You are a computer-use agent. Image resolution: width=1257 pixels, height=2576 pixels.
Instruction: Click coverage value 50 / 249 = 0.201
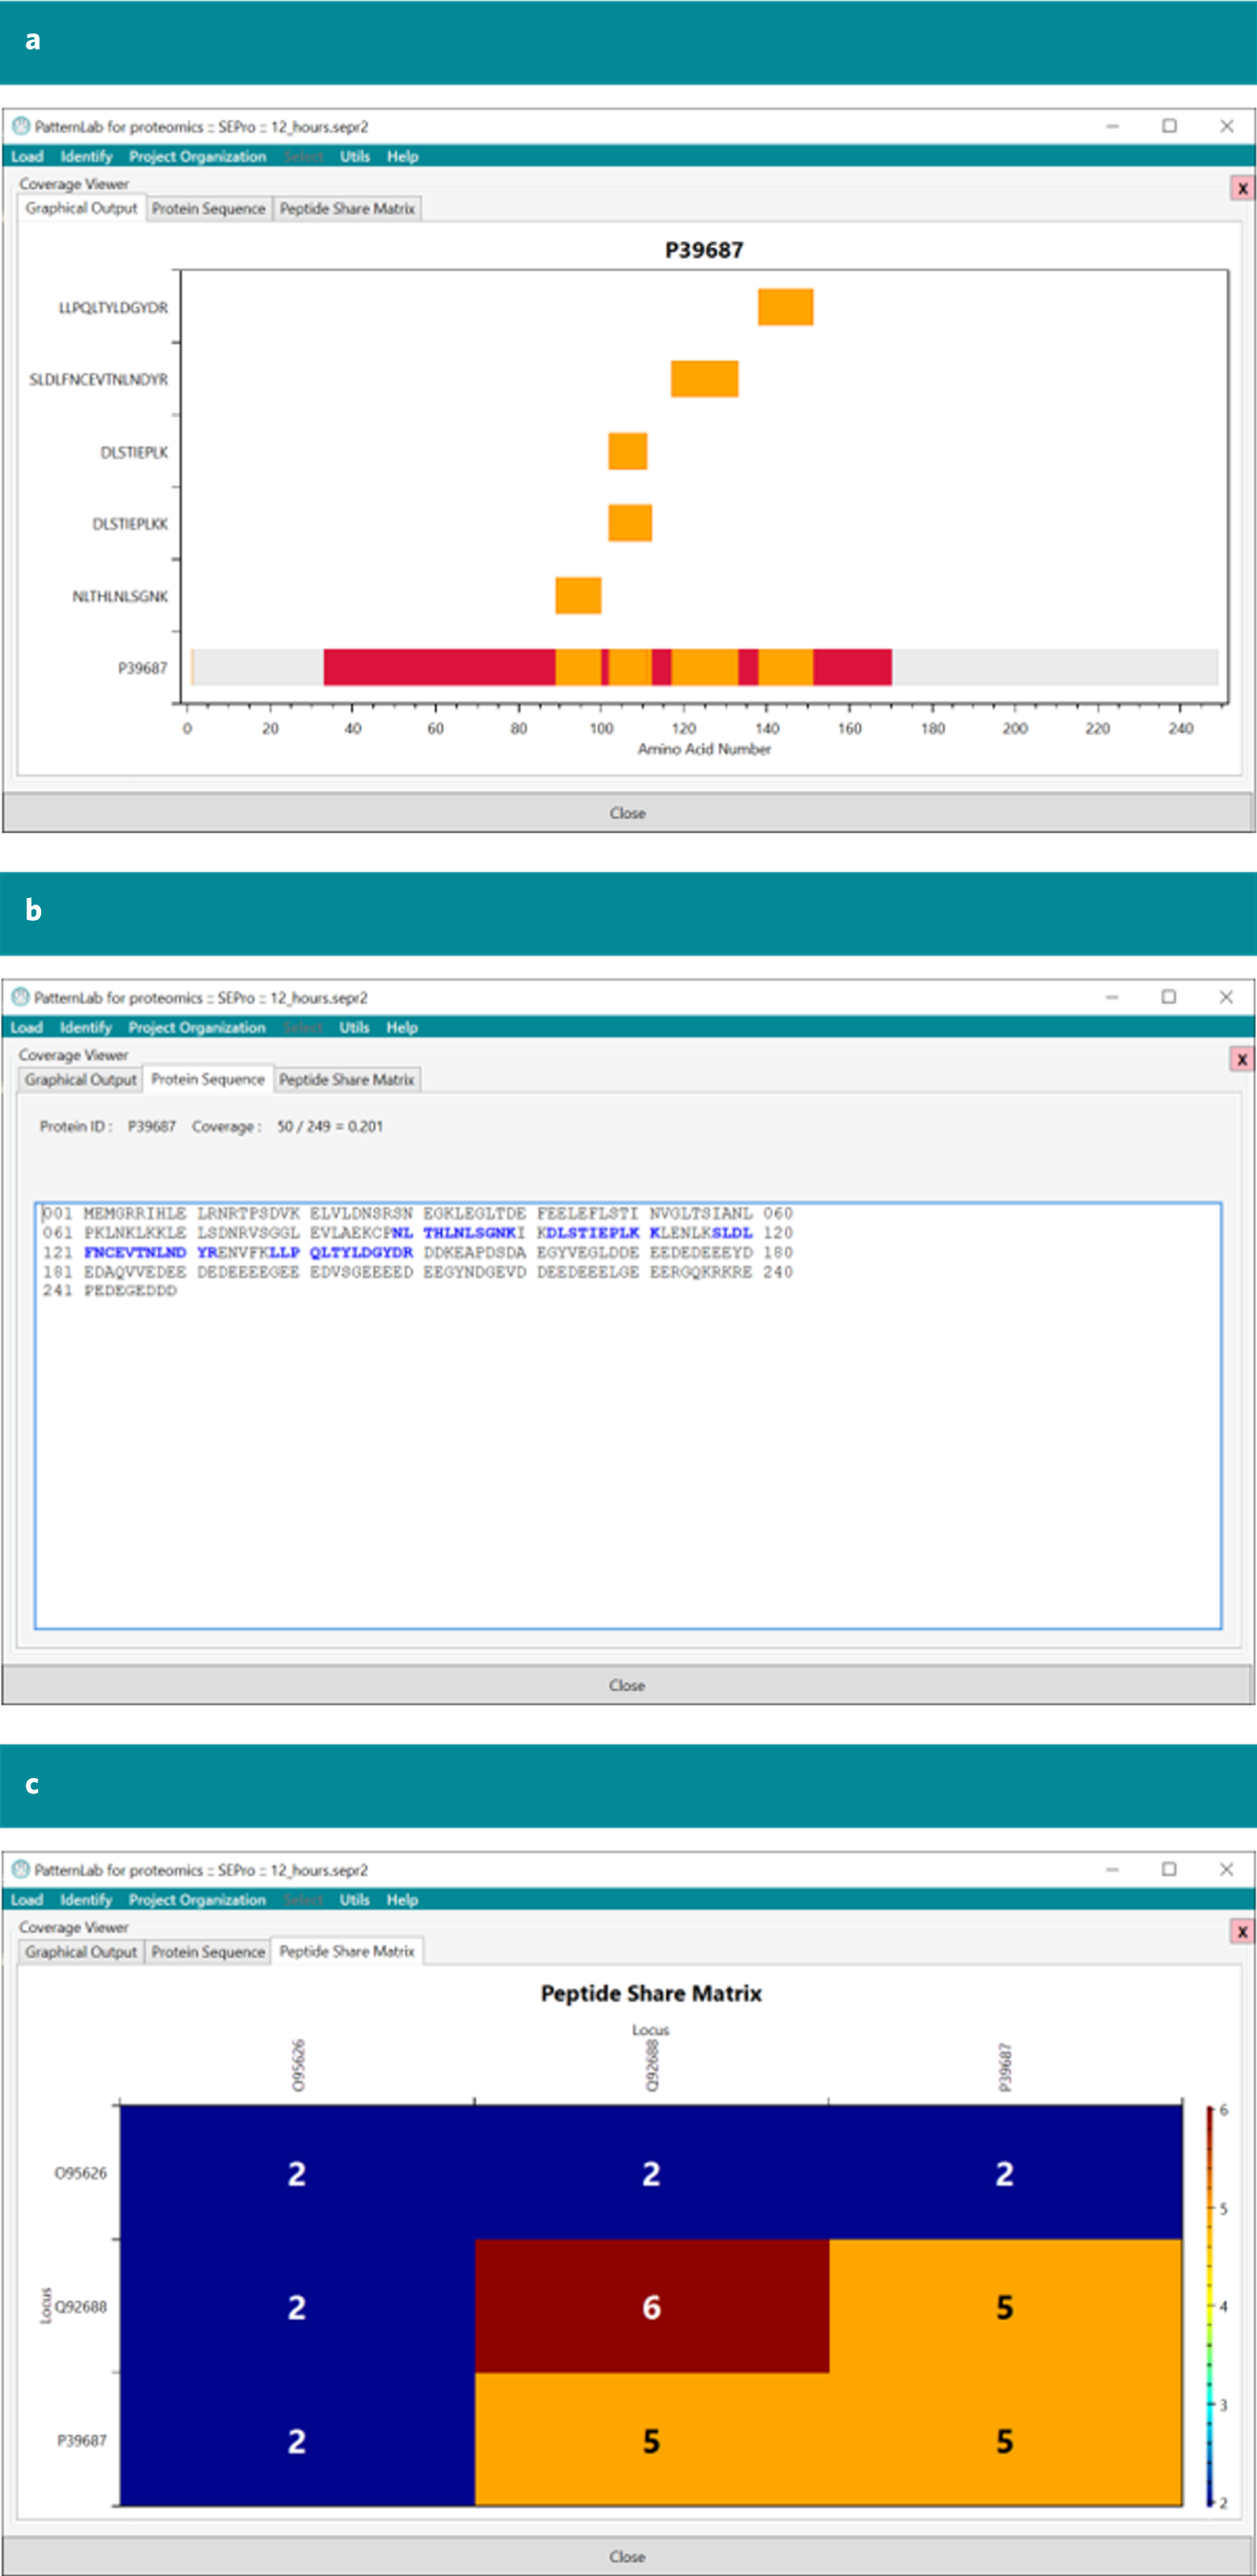click(330, 1126)
